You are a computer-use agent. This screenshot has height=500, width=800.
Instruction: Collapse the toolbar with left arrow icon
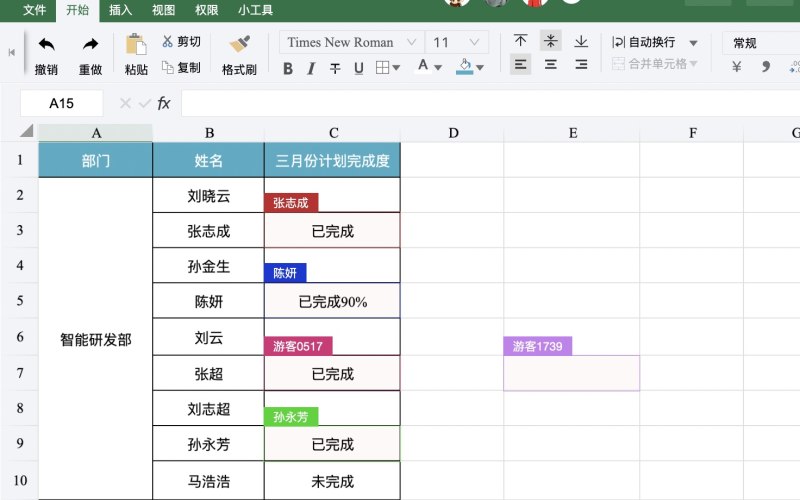point(12,53)
